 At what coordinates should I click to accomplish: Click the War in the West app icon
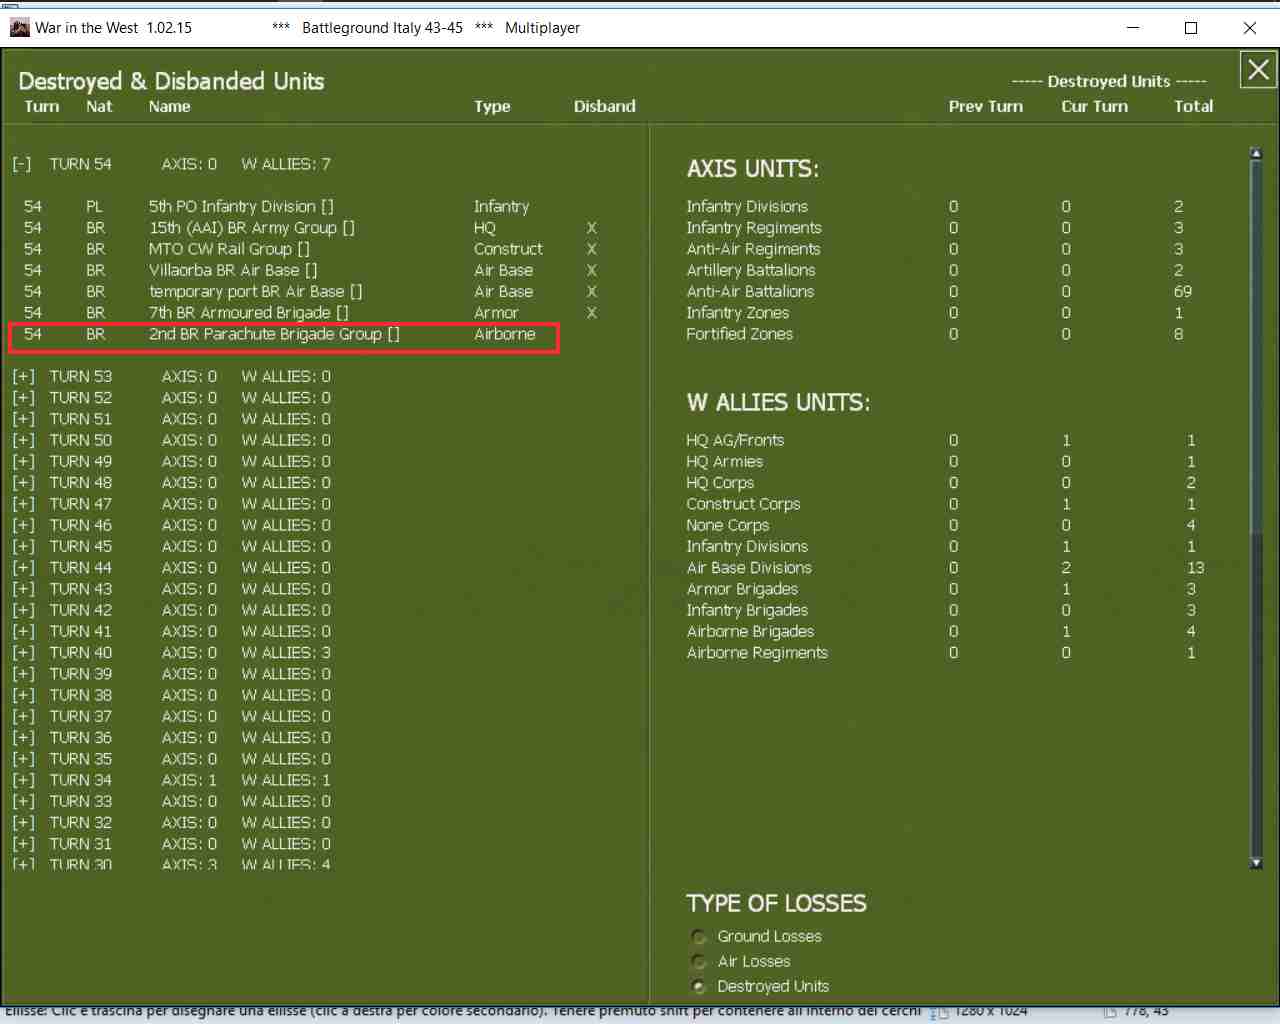click(19, 27)
